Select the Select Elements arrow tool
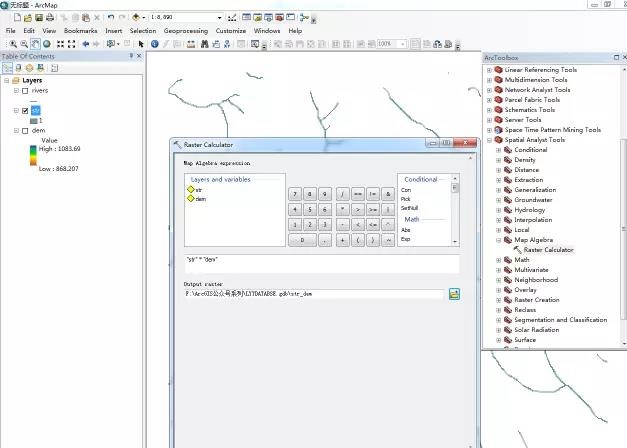This screenshot has height=448, width=627. 141,44
